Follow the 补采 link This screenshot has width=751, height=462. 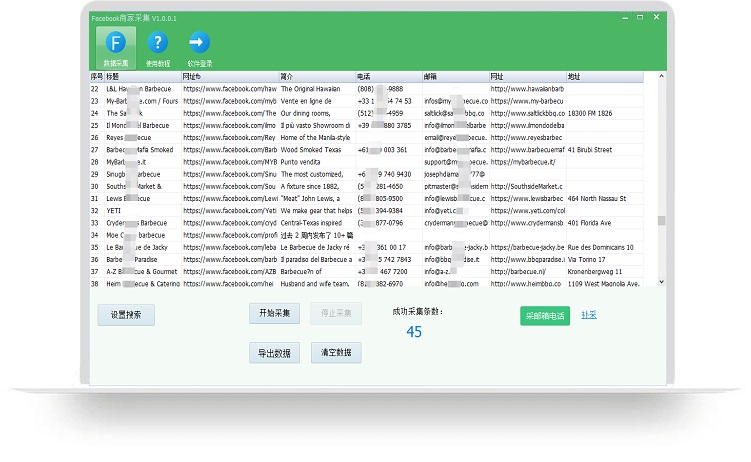(589, 315)
